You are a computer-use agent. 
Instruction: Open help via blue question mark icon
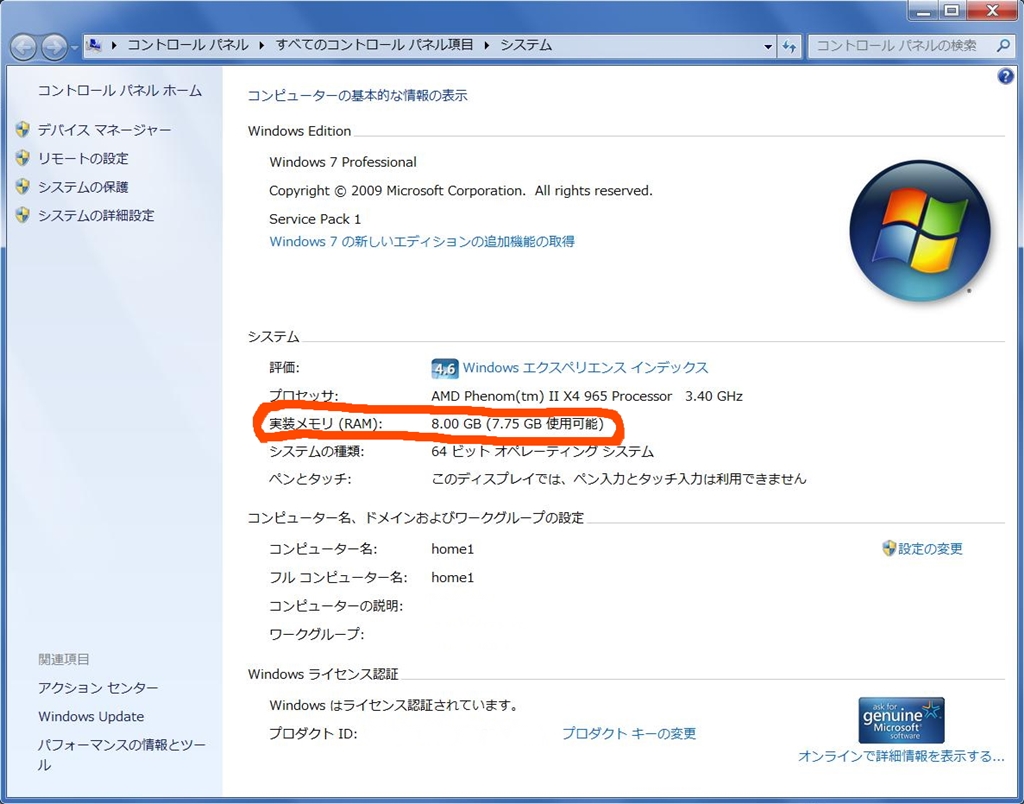[1005, 76]
